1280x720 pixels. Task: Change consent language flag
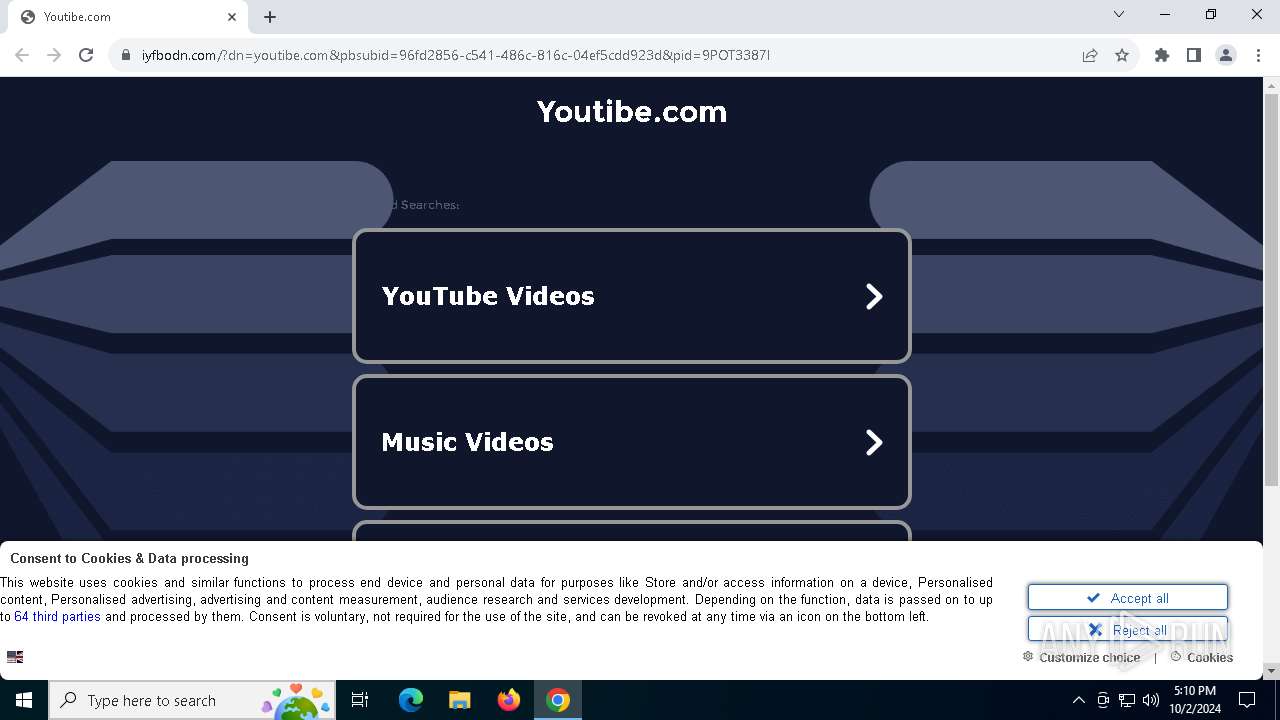pyautogui.click(x=15, y=657)
